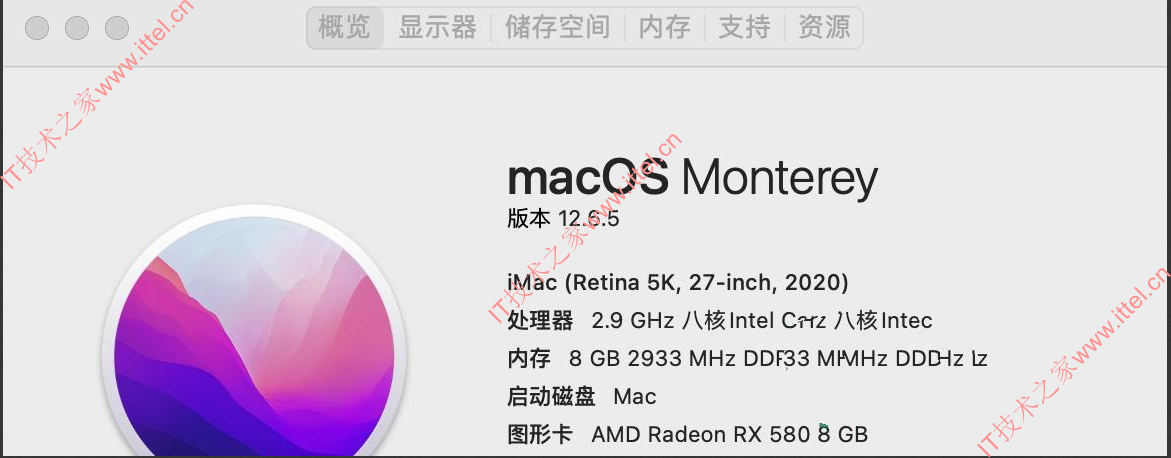Click the 处理器 label
This screenshot has width=1171, height=458.
point(540,321)
